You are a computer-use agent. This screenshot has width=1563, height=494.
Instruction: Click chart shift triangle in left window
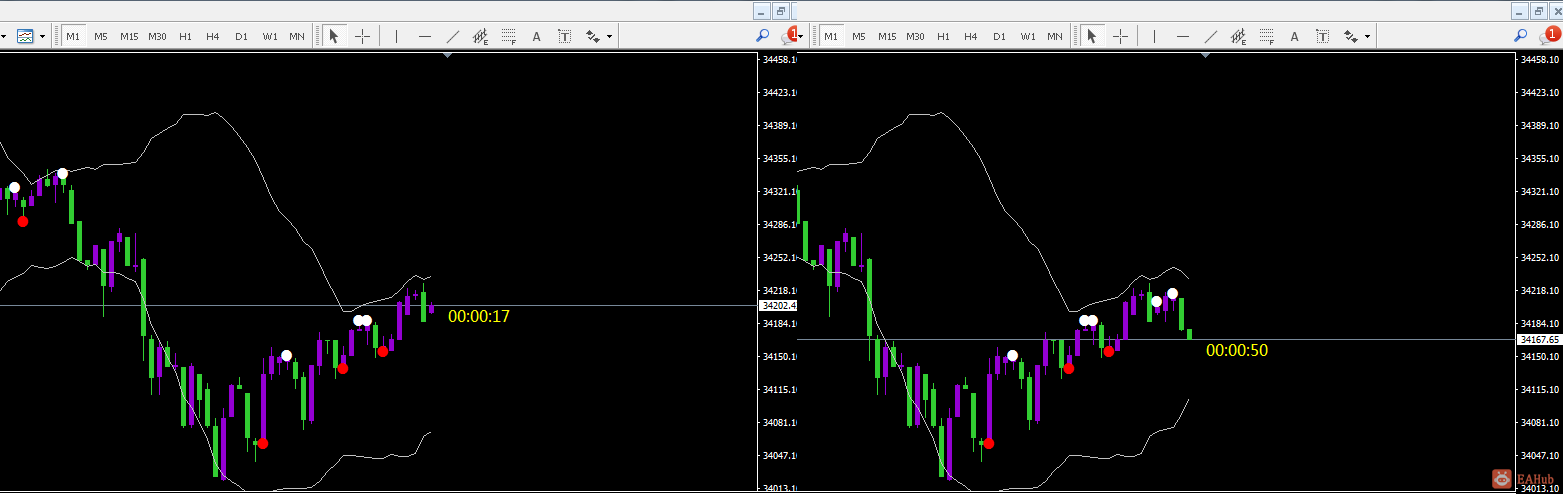point(447,56)
